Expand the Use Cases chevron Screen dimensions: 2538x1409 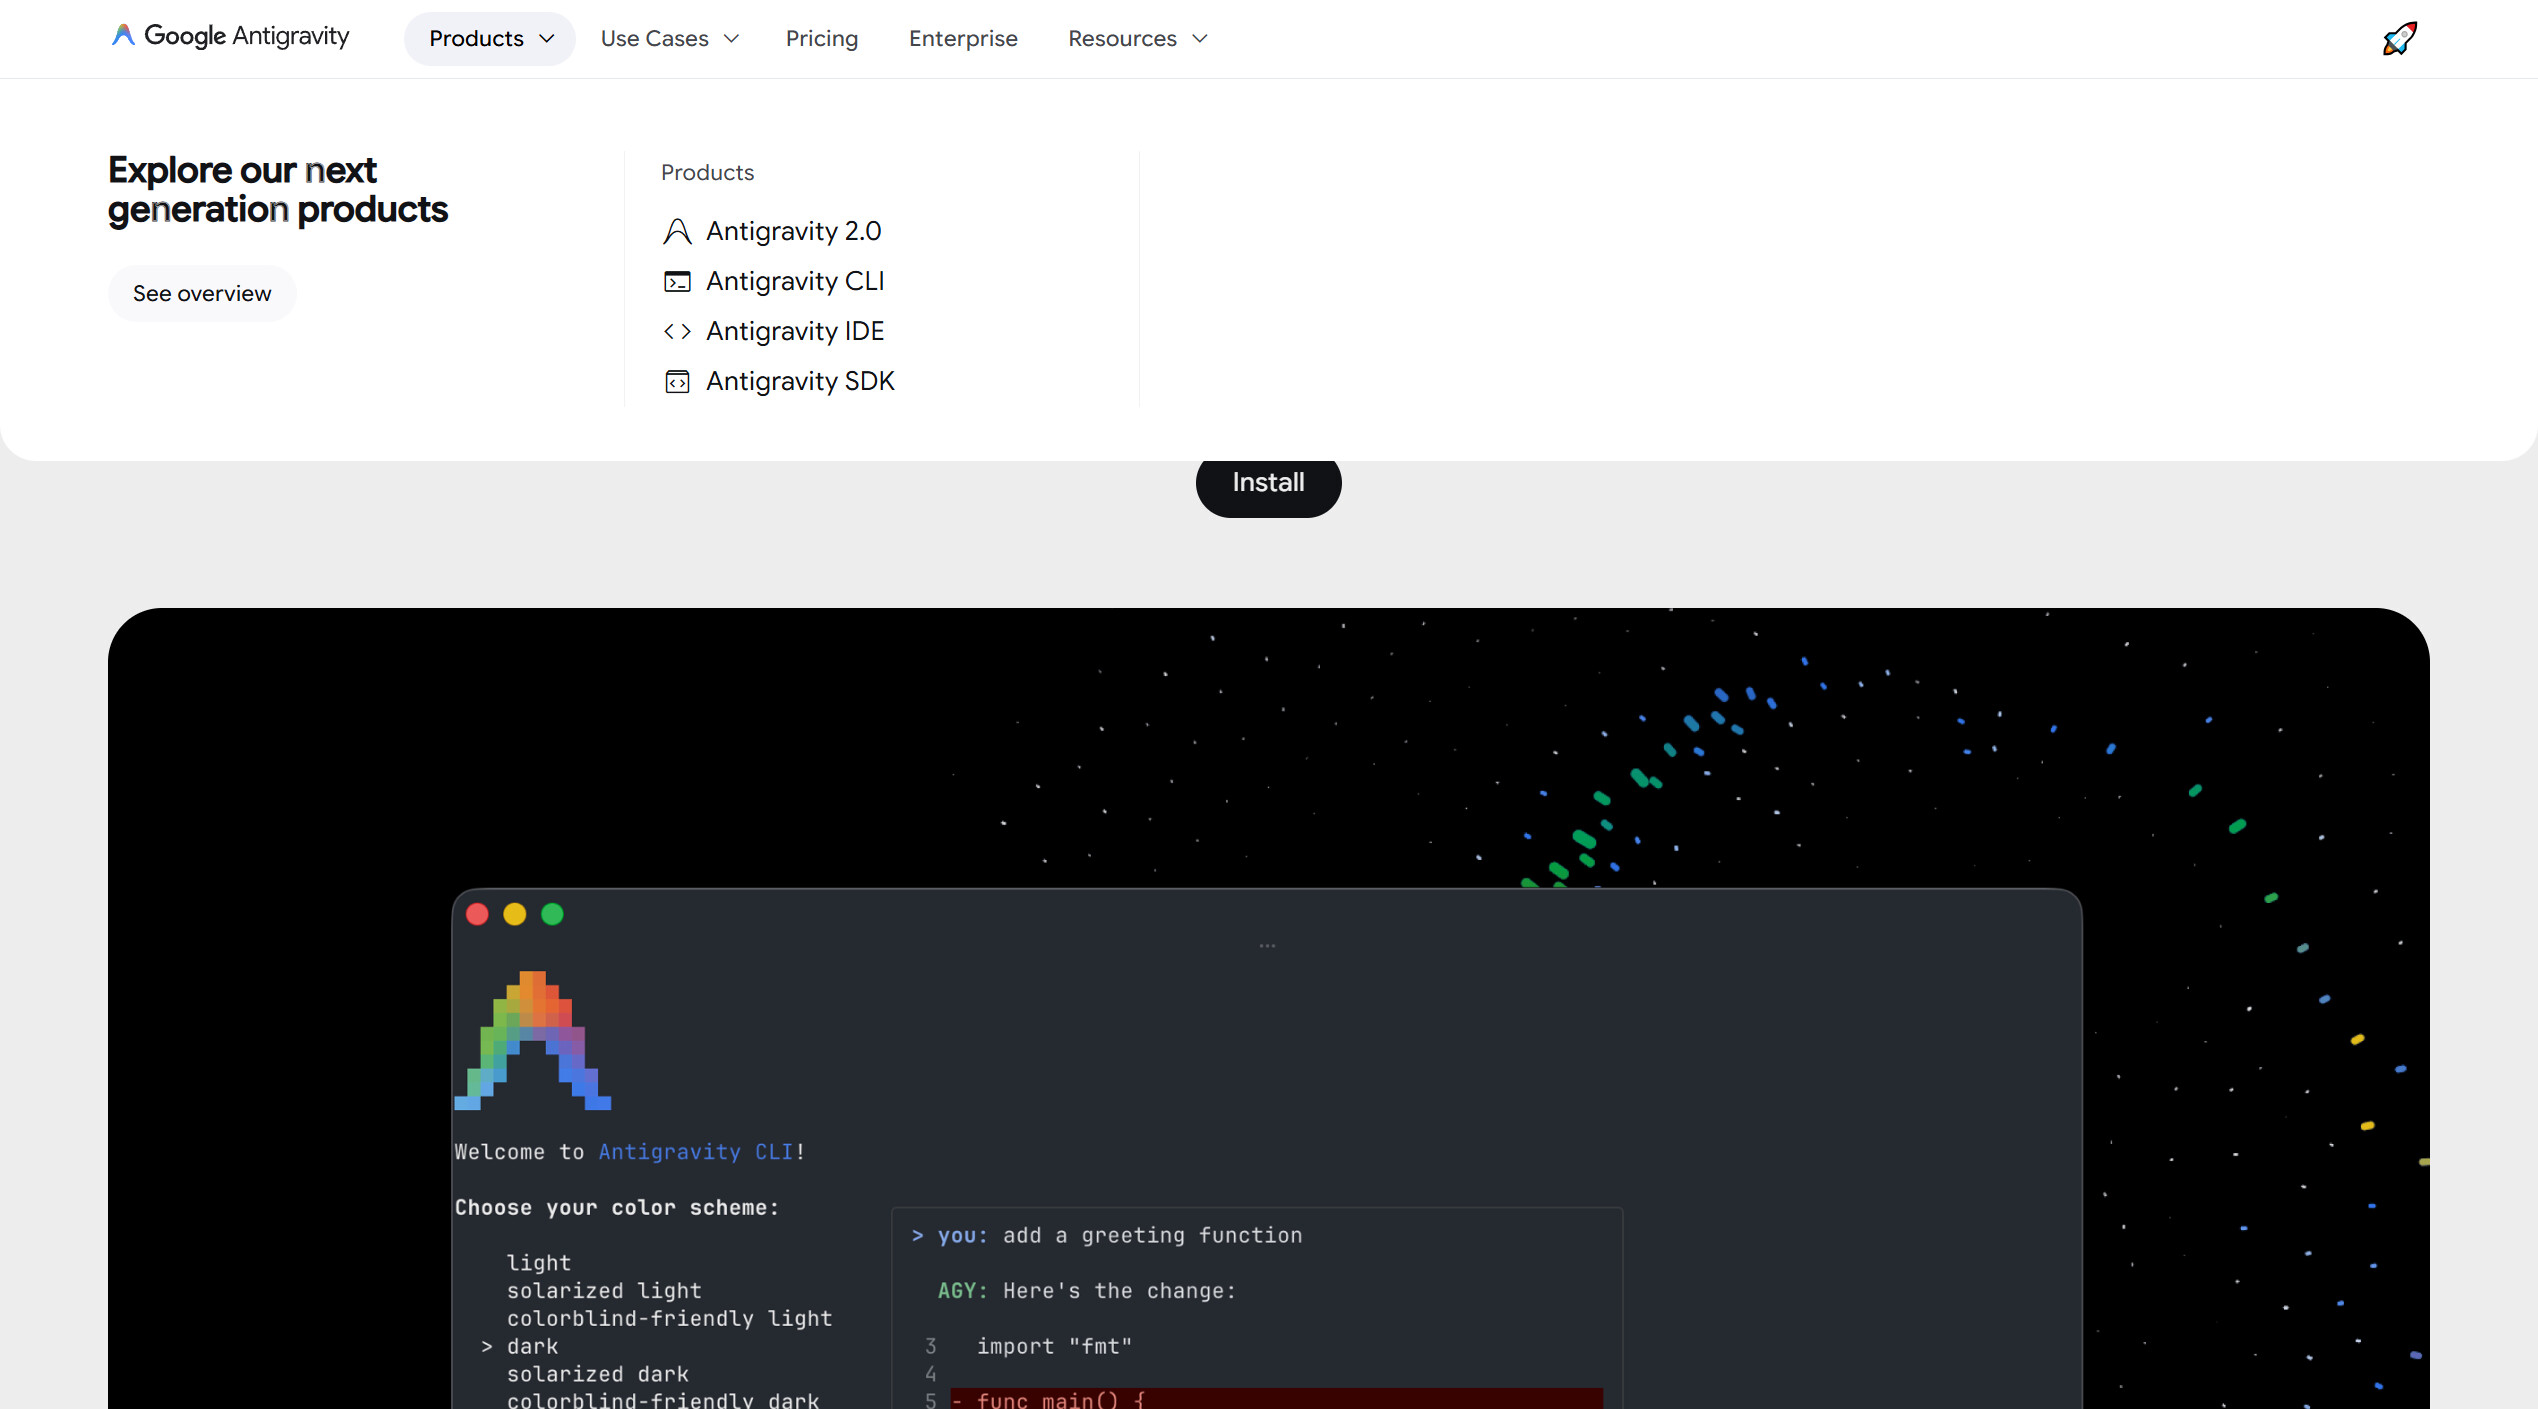[x=731, y=39]
